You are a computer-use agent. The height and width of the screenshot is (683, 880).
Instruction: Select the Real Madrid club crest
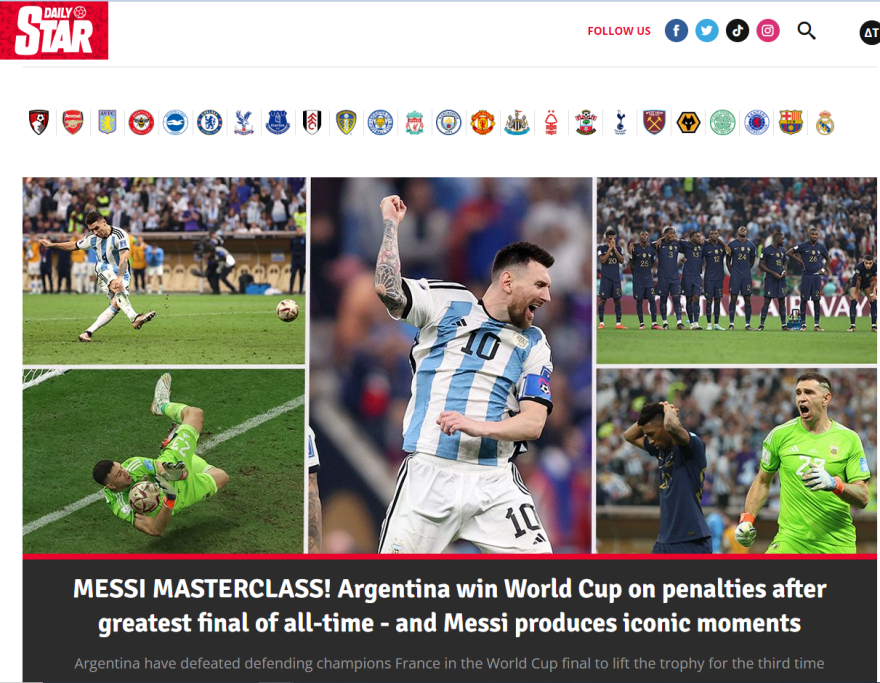[824, 122]
